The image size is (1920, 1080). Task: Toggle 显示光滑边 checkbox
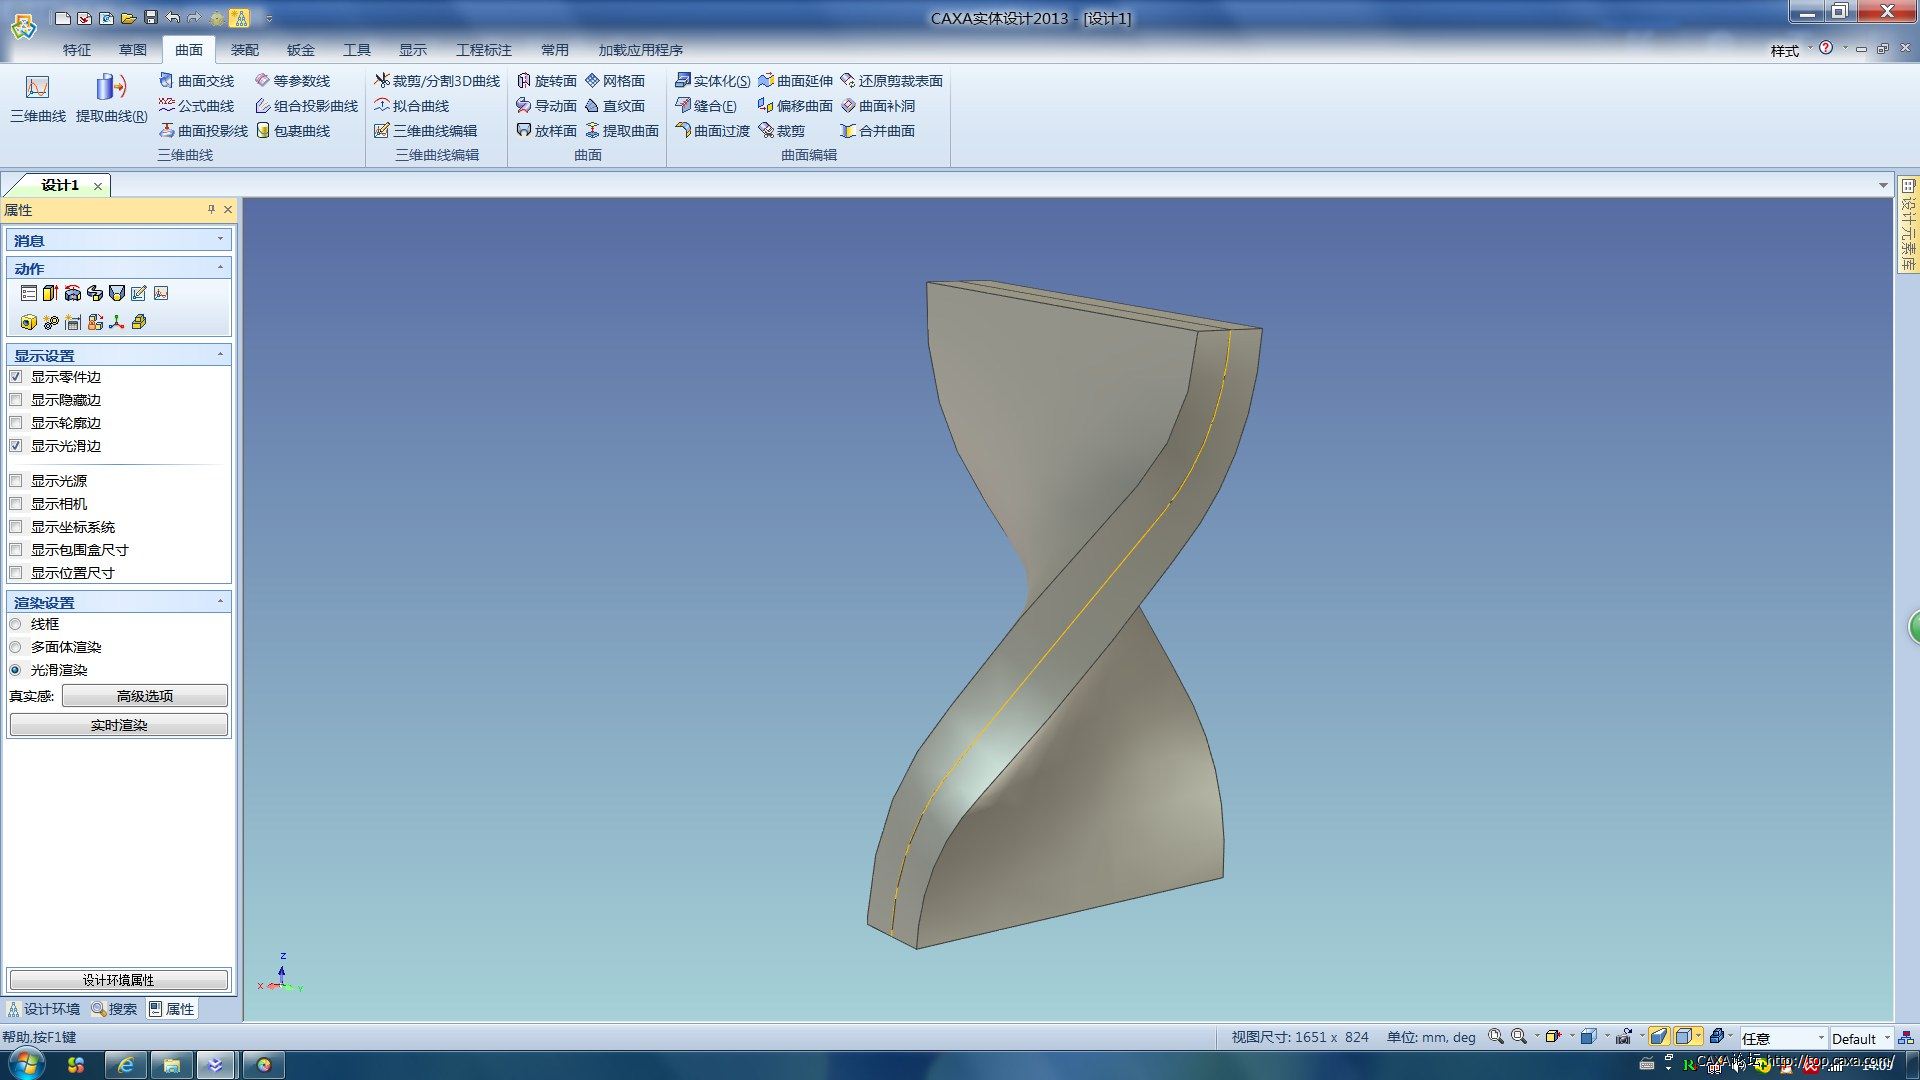[16, 446]
